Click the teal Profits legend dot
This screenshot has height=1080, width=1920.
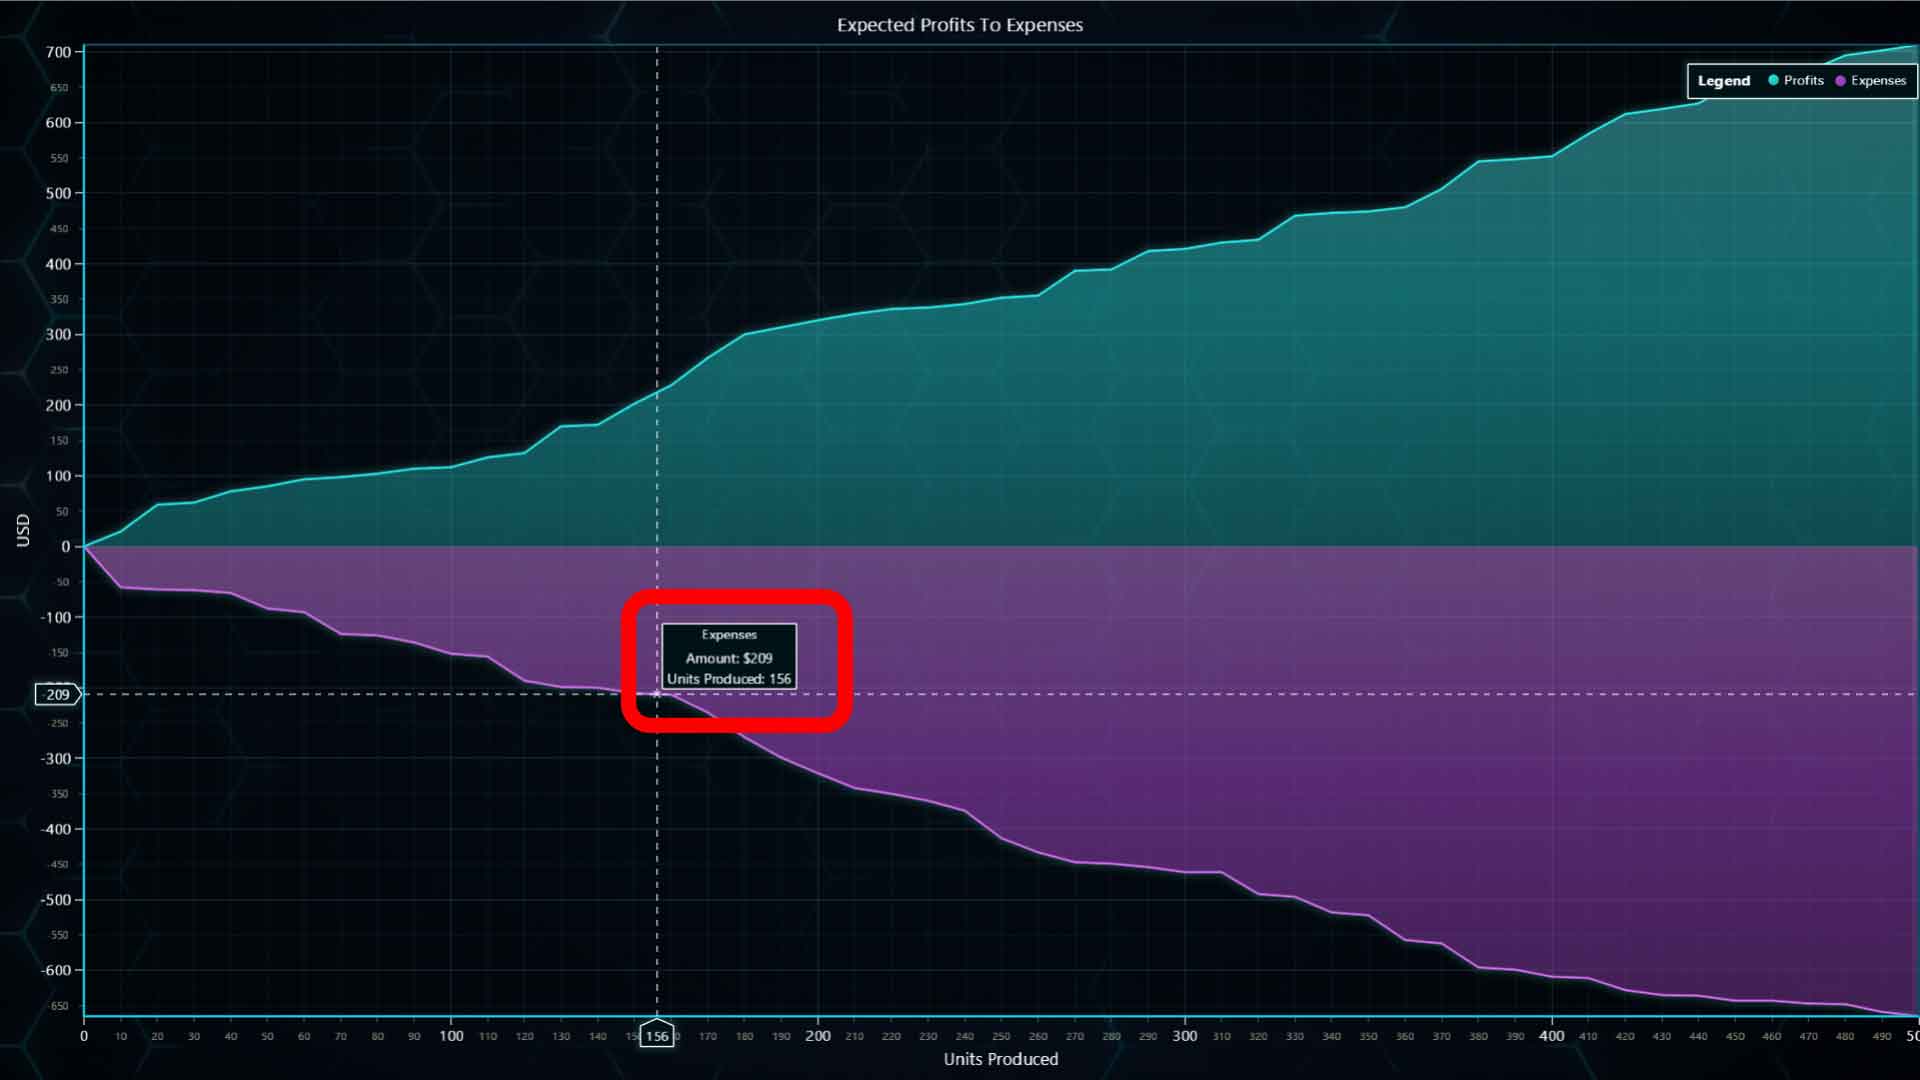pyautogui.click(x=1773, y=81)
